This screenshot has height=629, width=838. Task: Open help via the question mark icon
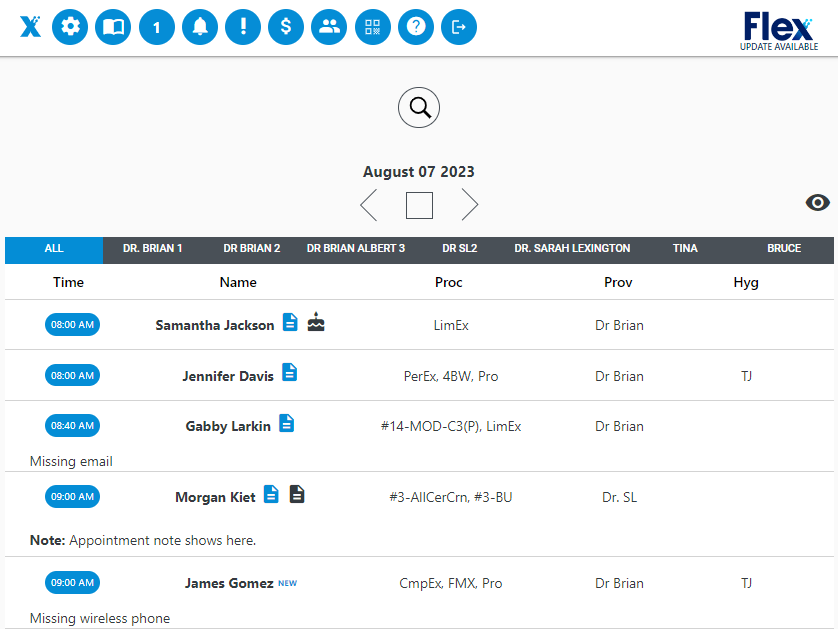(x=415, y=27)
